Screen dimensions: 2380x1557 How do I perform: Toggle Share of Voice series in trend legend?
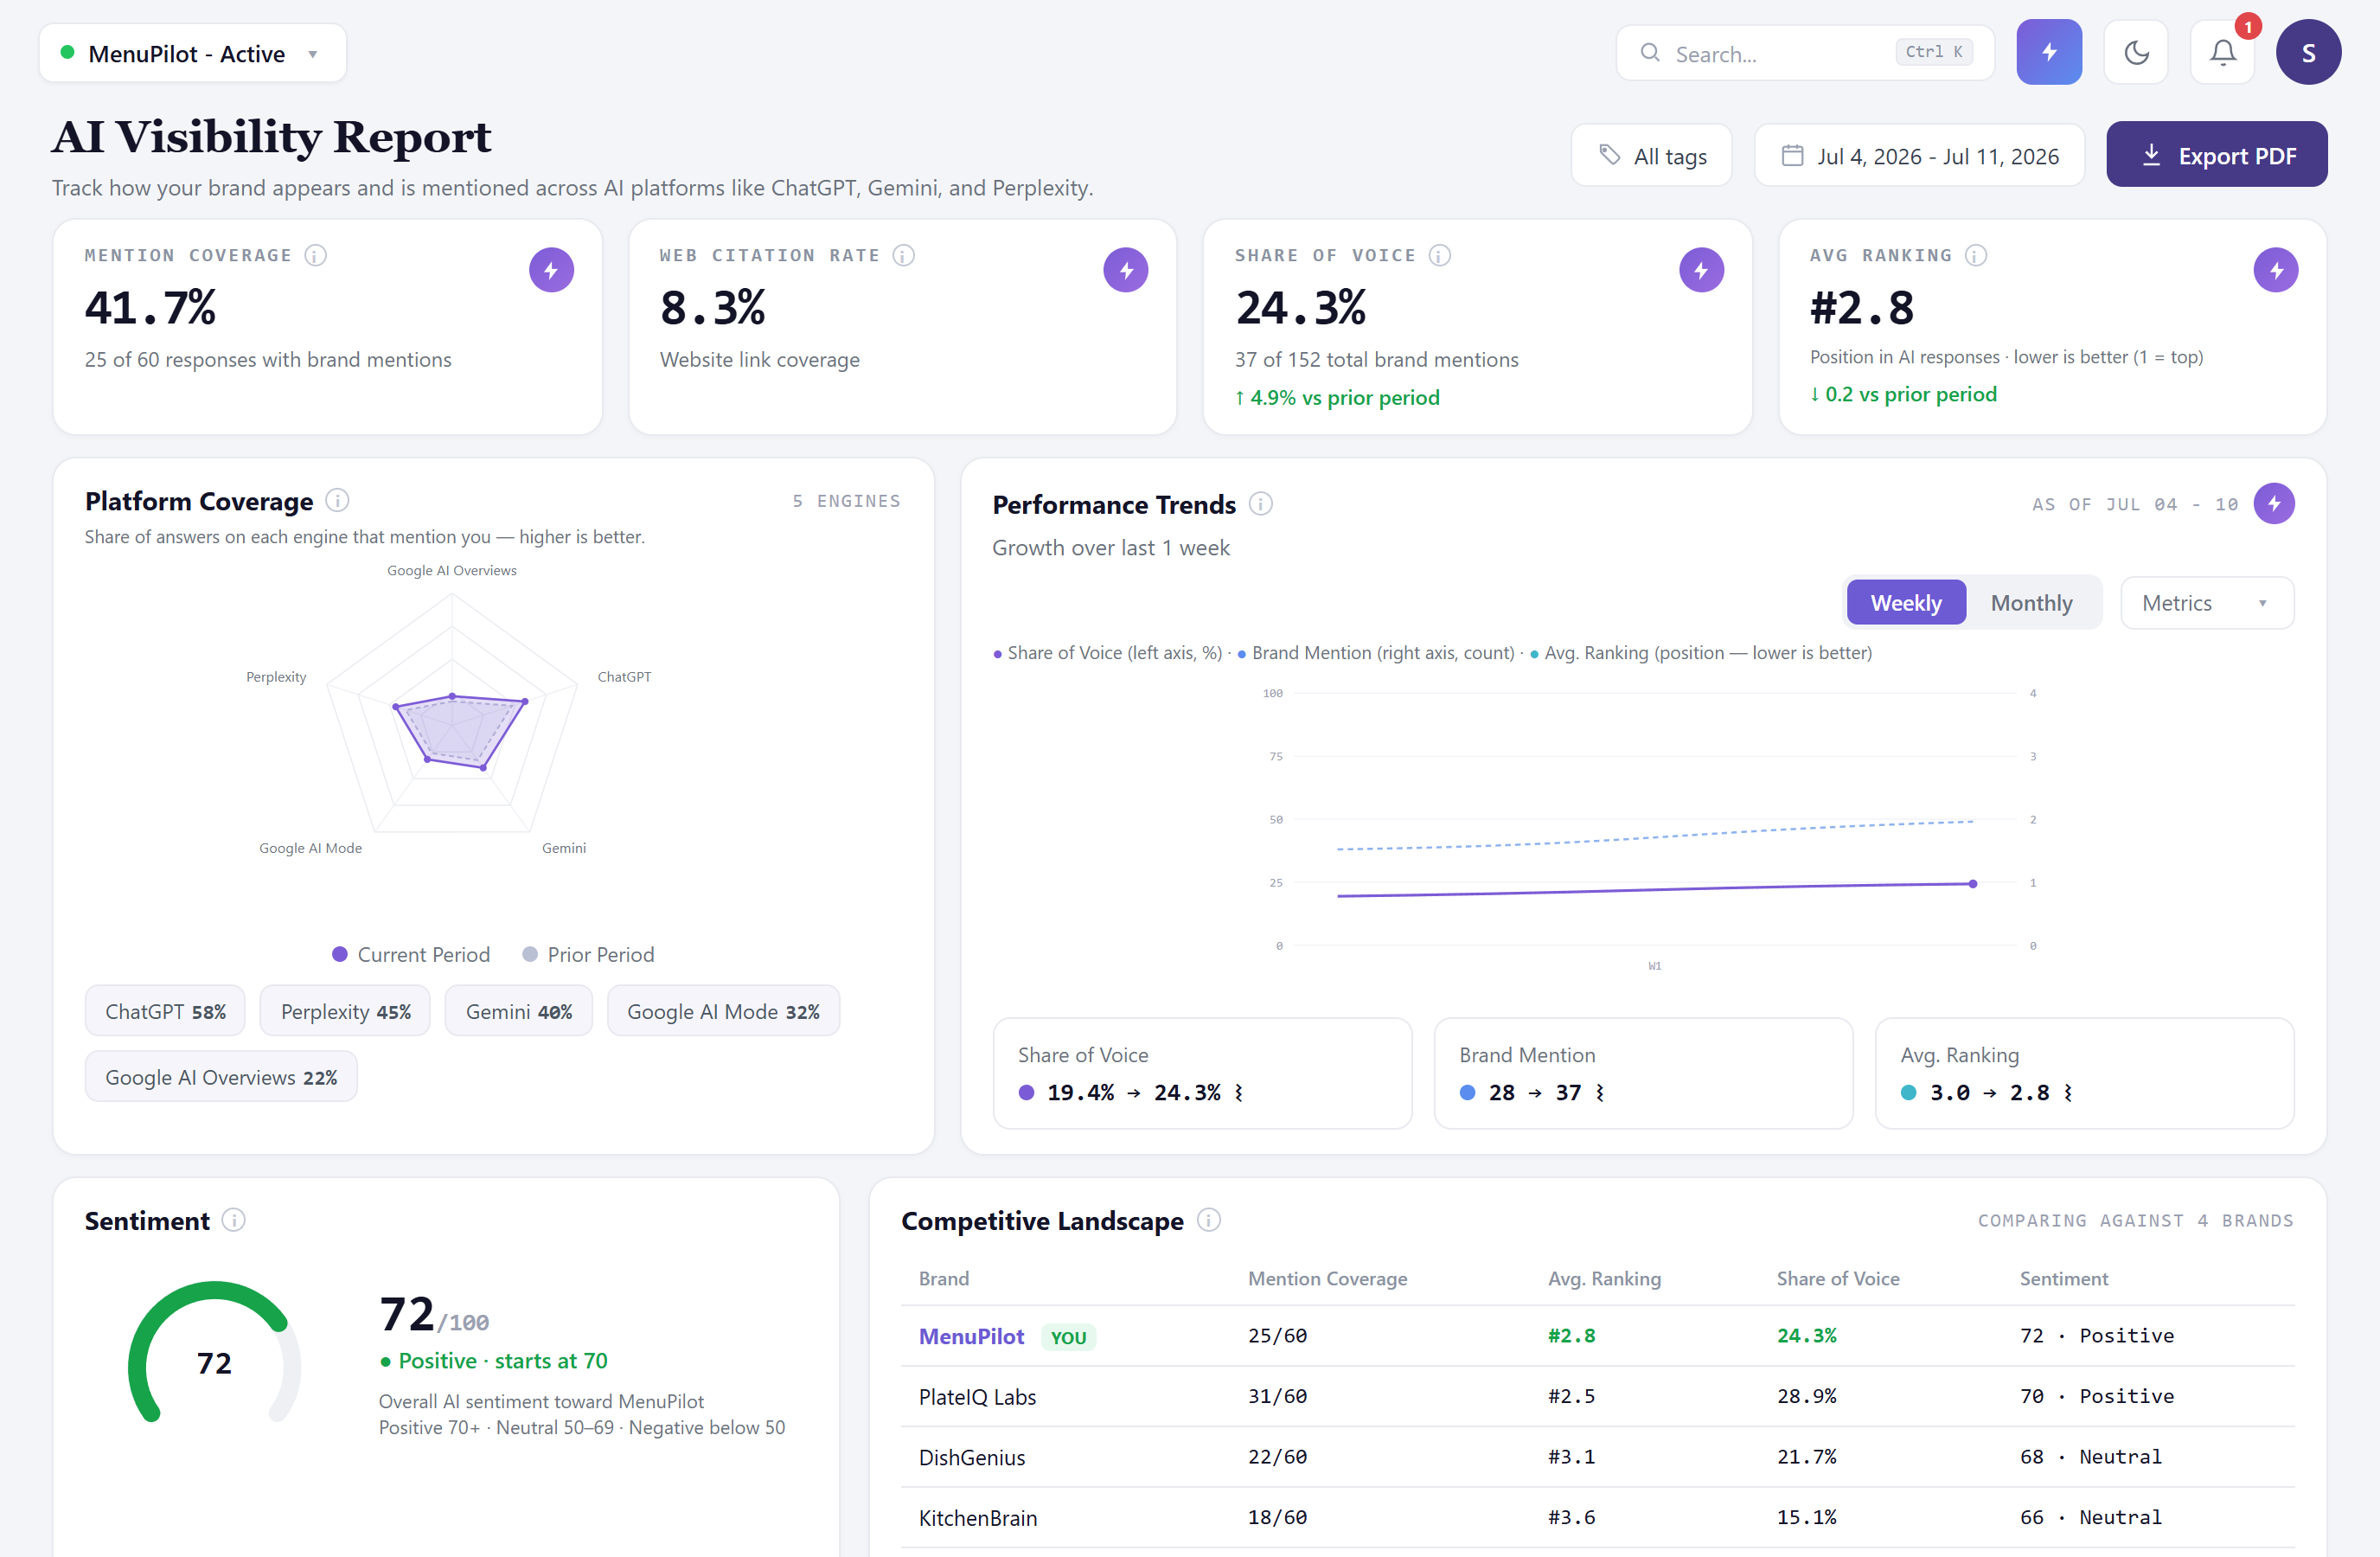(1108, 653)
